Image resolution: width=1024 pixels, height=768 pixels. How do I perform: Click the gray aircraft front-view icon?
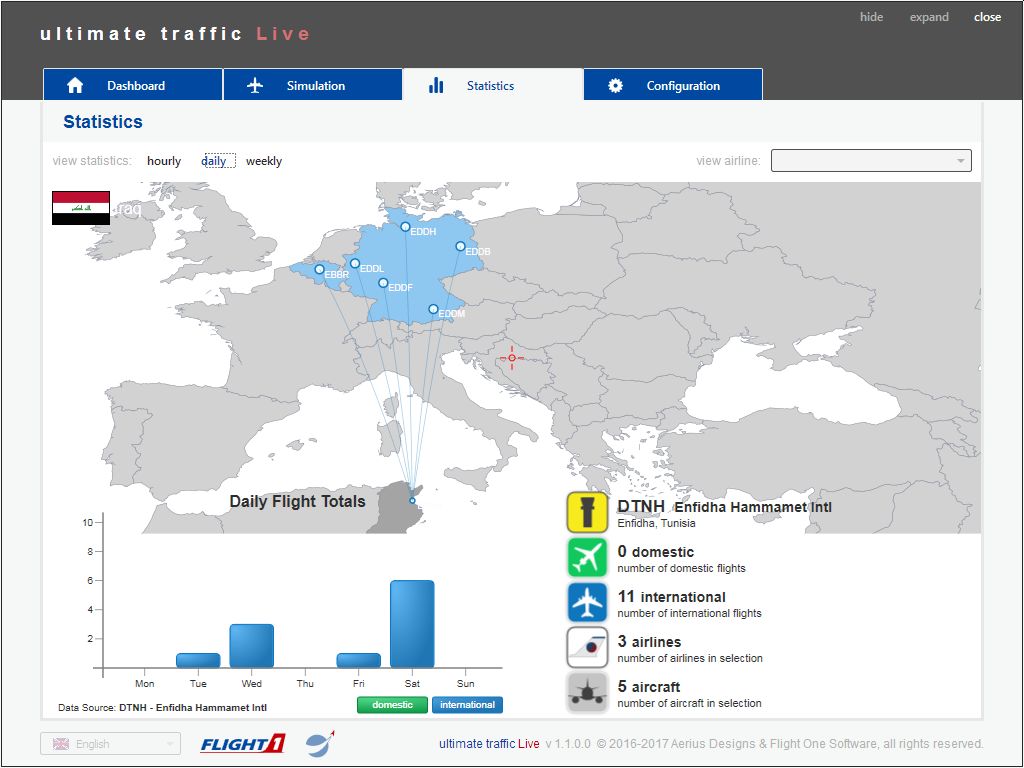point(587,693)
